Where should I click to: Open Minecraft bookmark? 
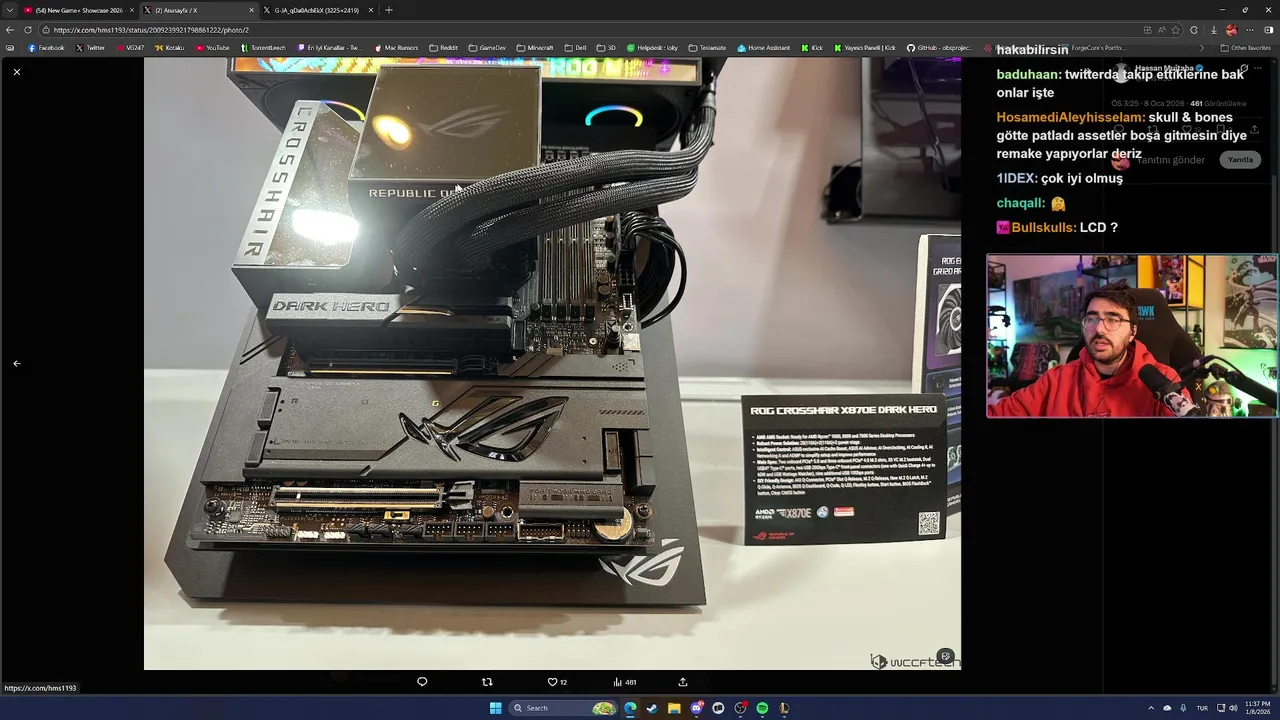coord(535,48)
